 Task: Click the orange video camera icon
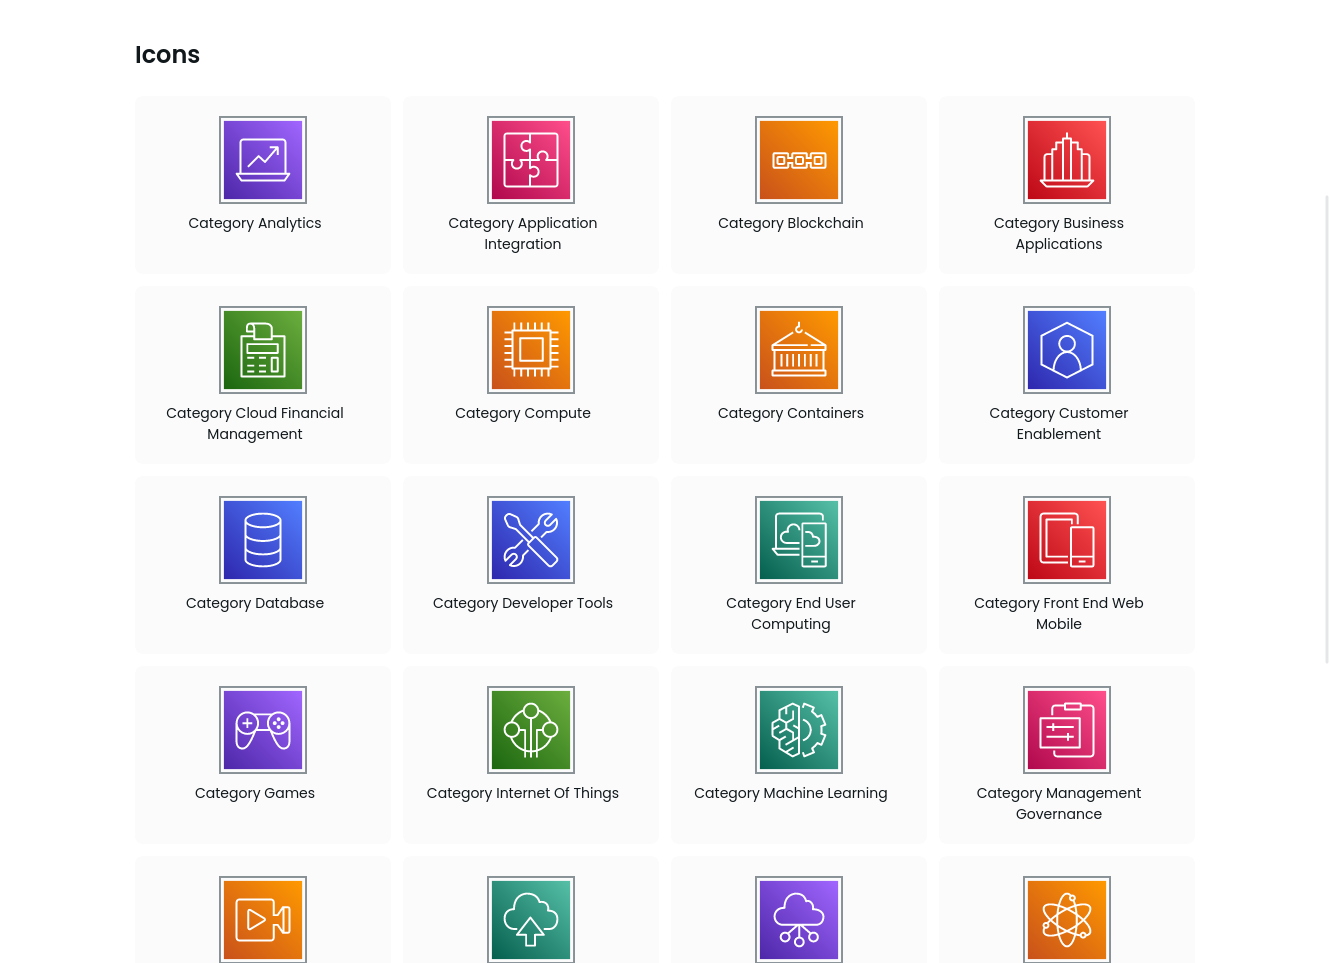click(x=263, y=920)
